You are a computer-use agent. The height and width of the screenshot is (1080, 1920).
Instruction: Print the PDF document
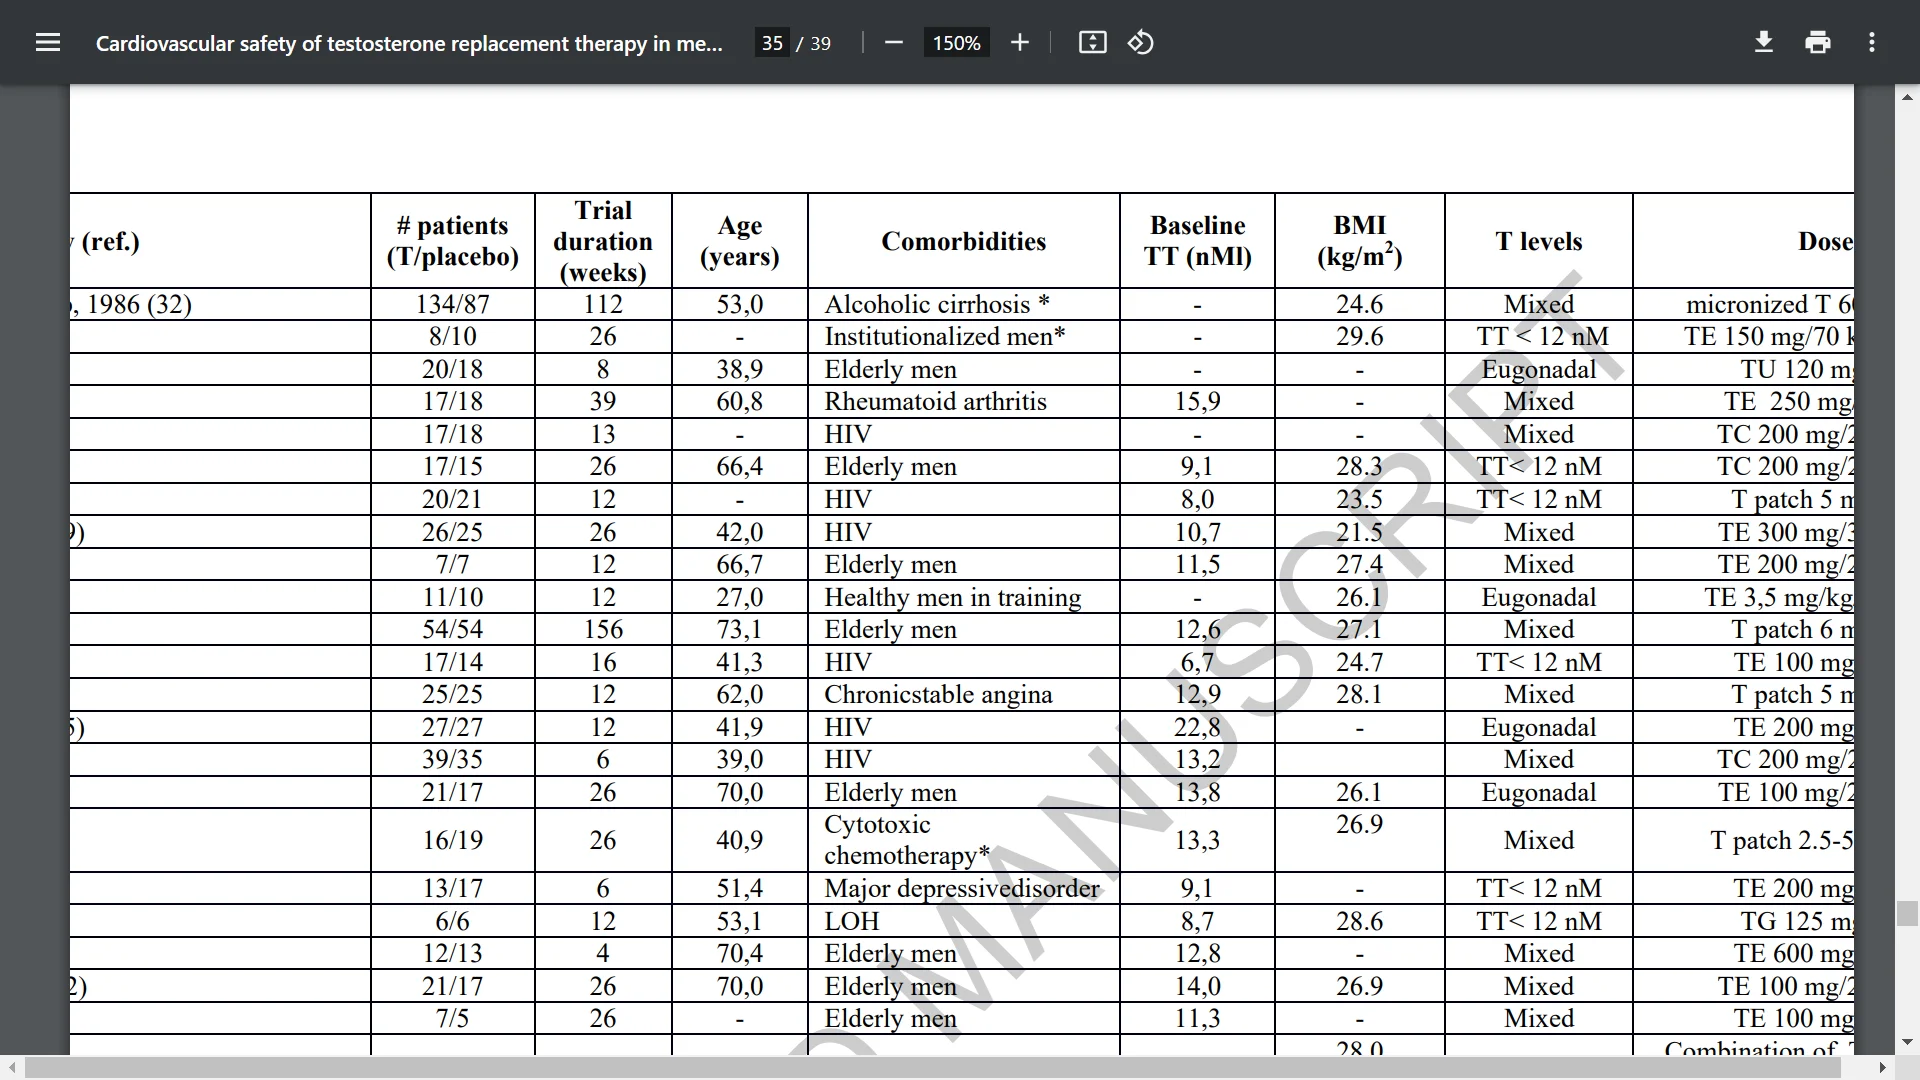pos(1818,43)
